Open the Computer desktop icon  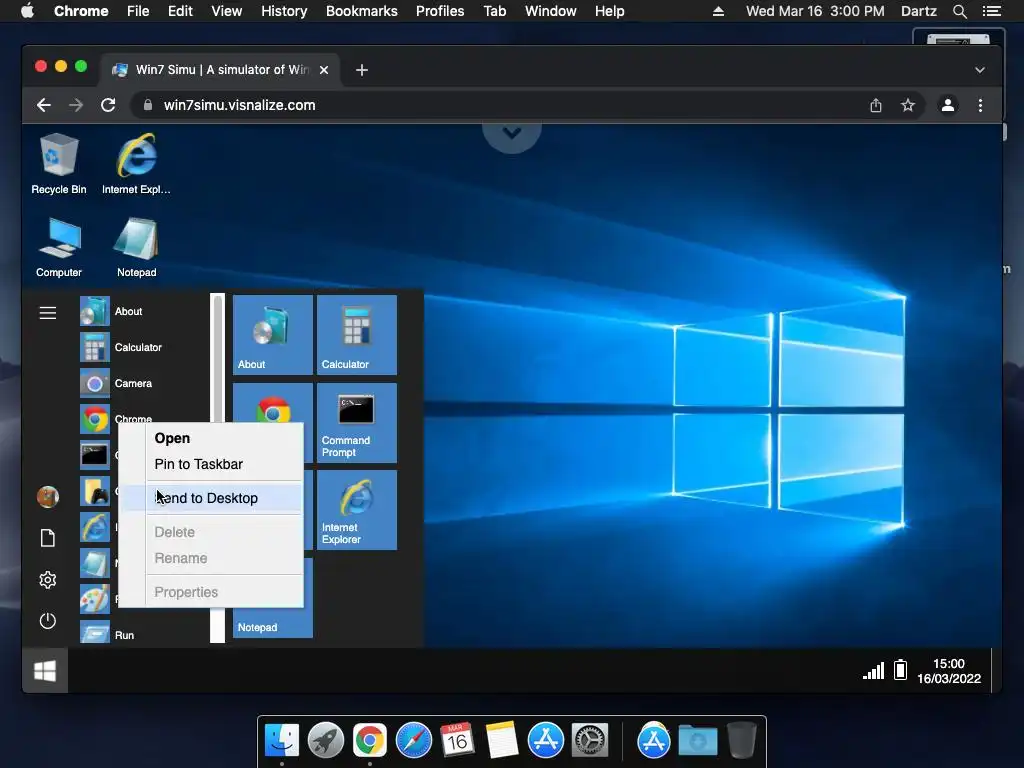(59, 248)
